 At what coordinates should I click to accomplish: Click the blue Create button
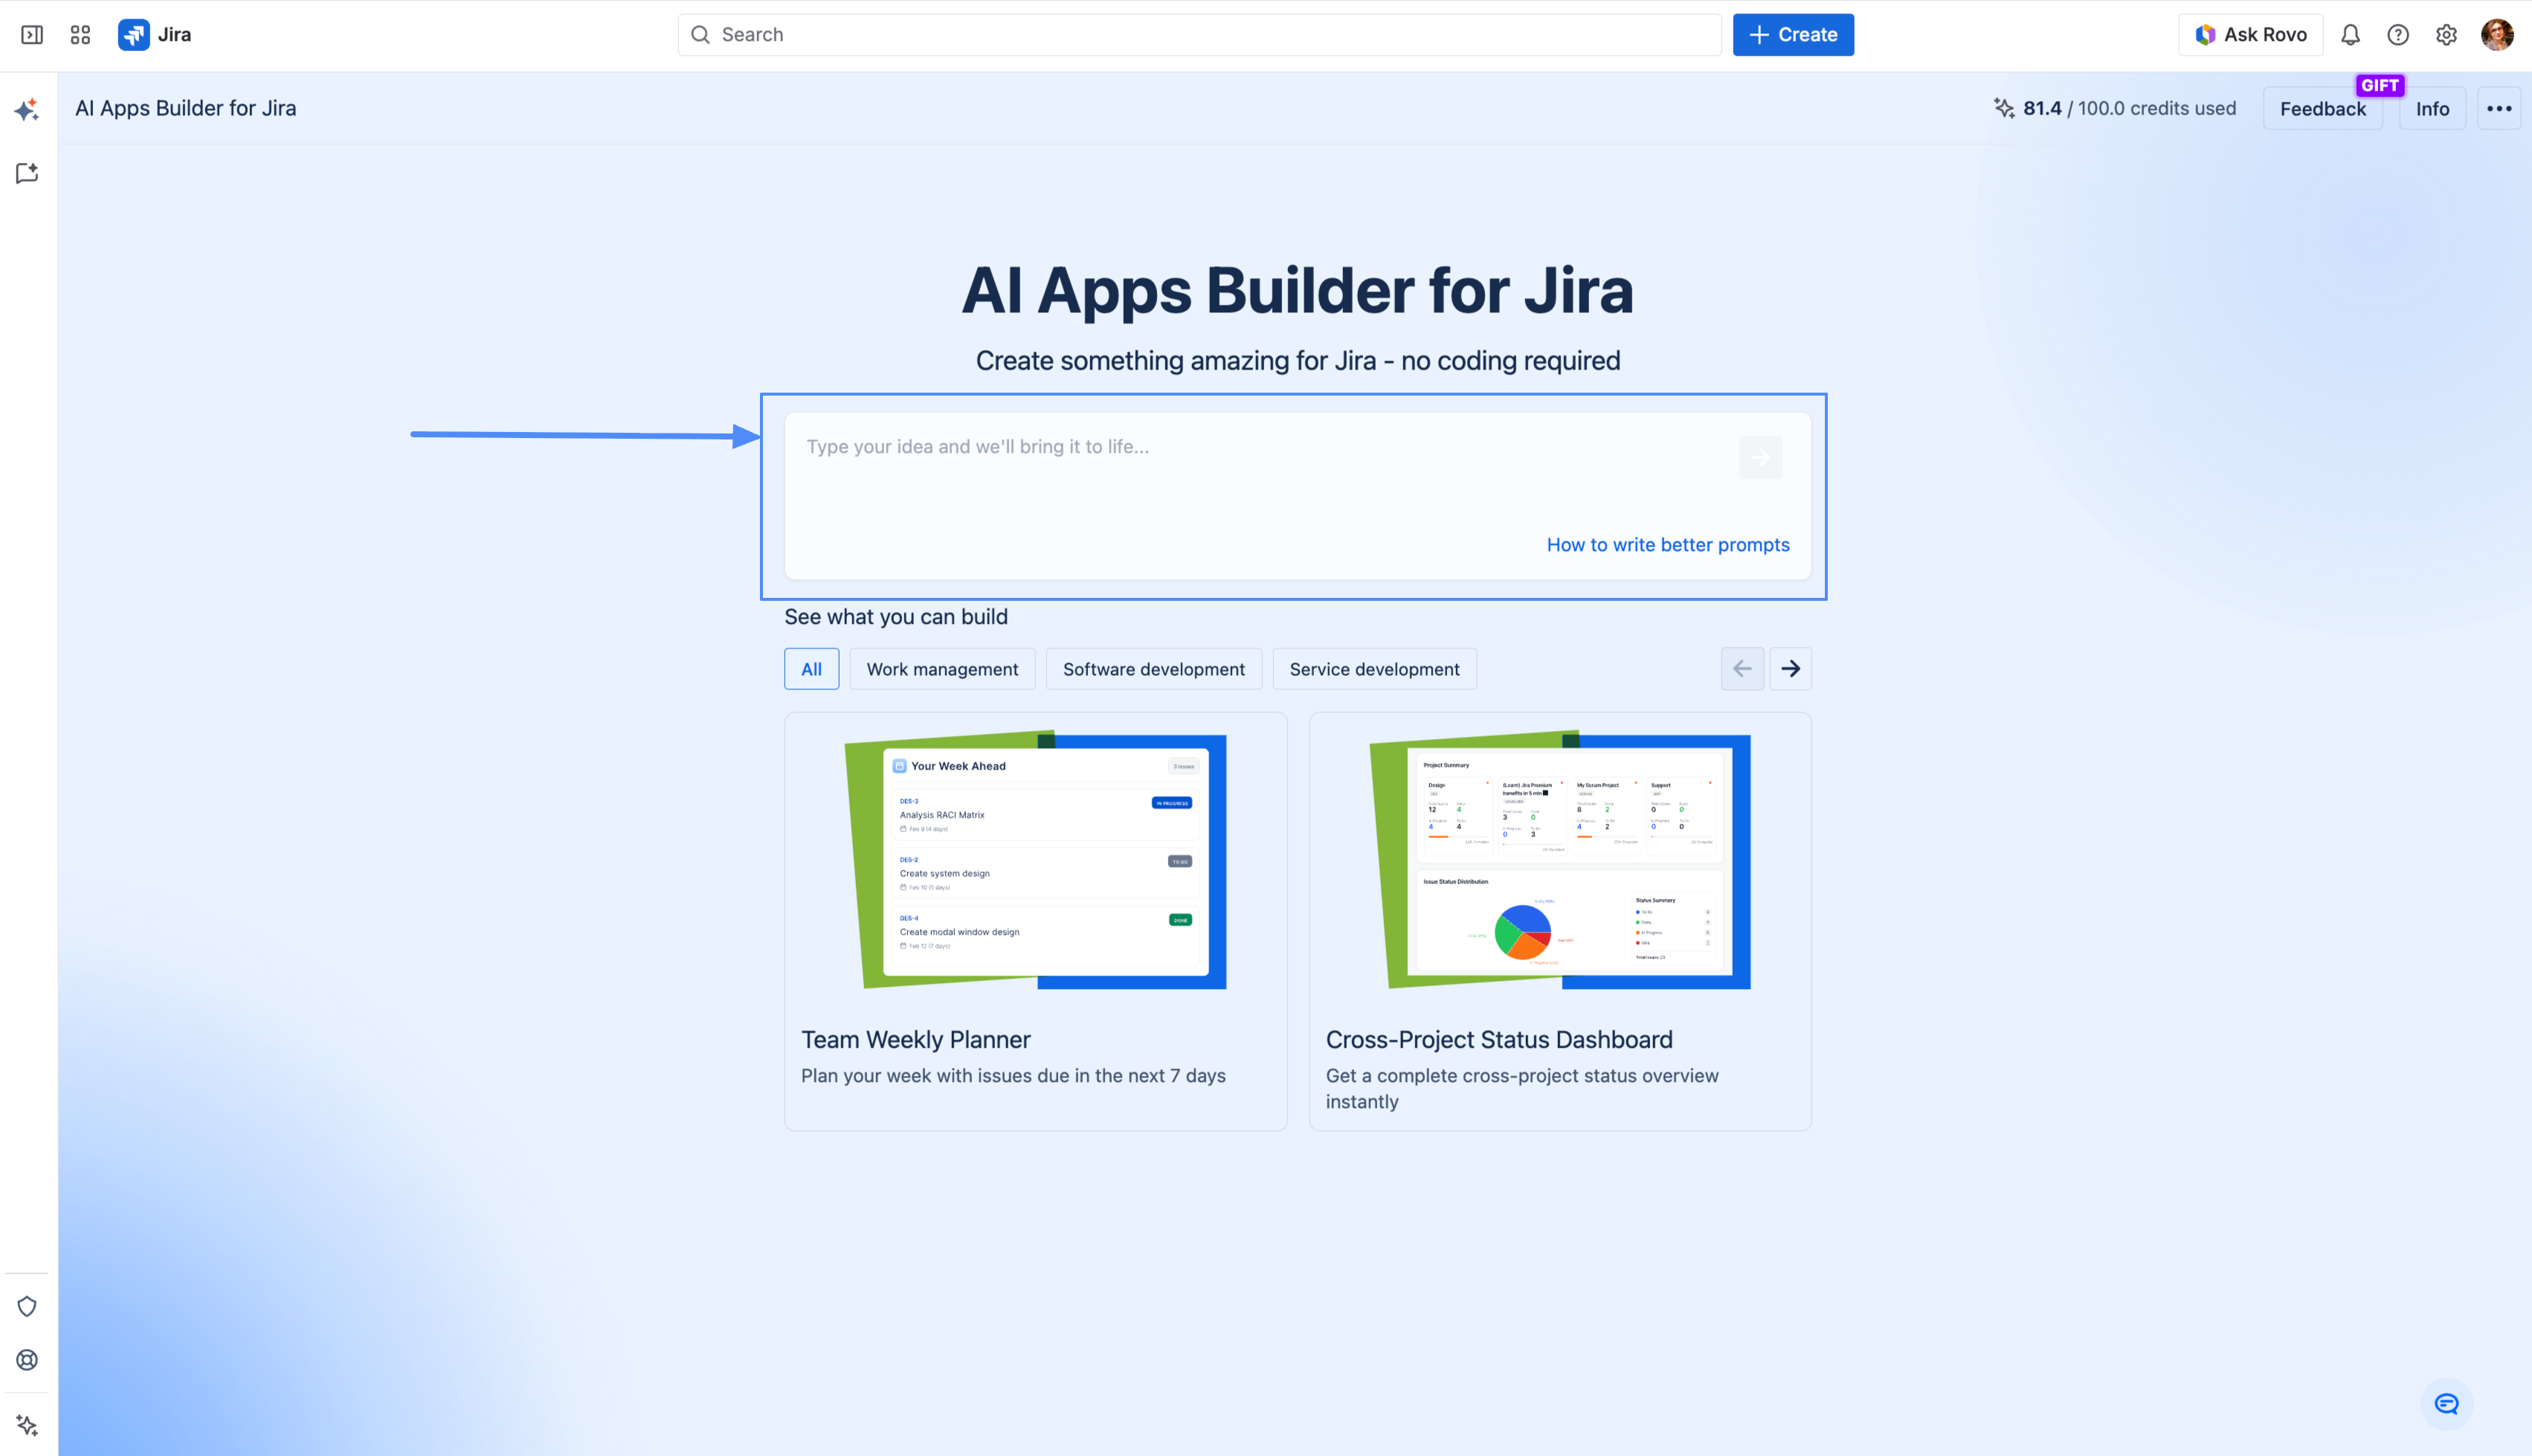[1793, 35]
